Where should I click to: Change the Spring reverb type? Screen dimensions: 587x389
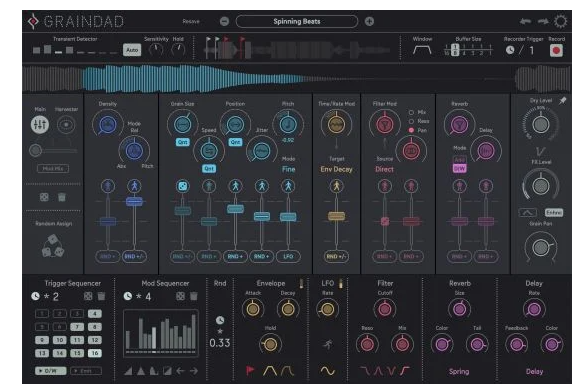[459, 371]
